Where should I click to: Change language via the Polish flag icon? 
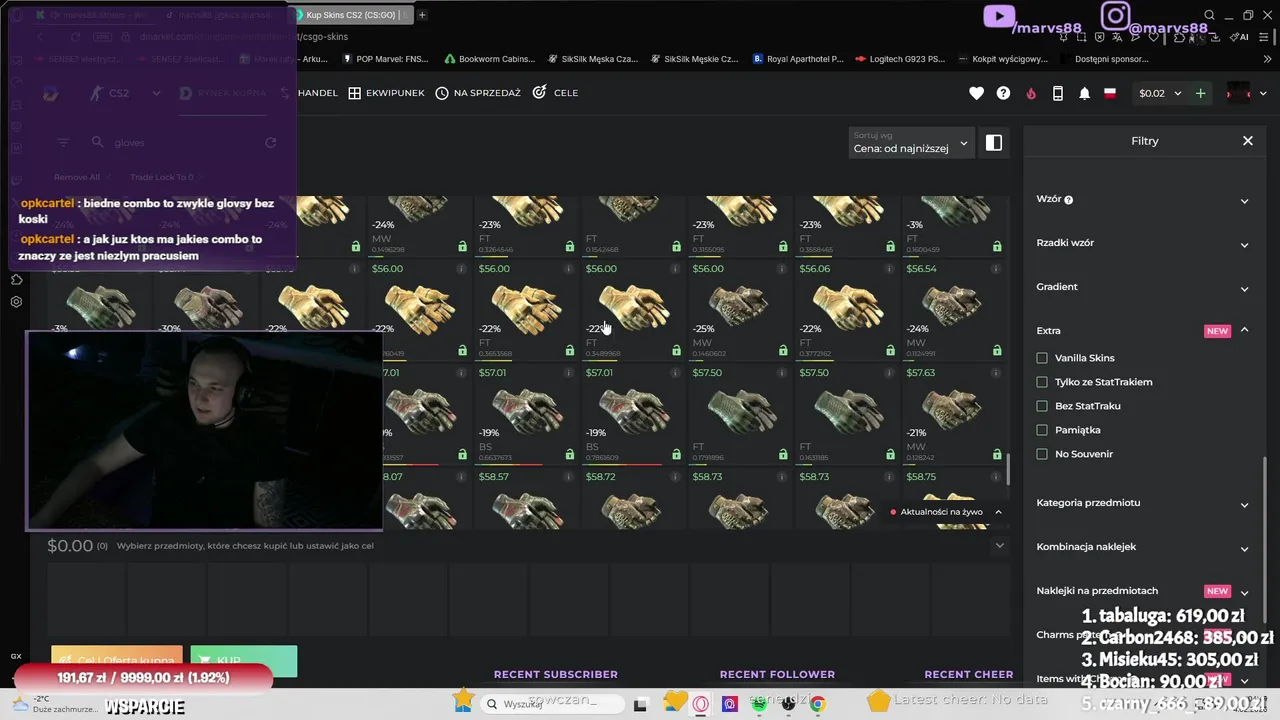point(1110,93)
